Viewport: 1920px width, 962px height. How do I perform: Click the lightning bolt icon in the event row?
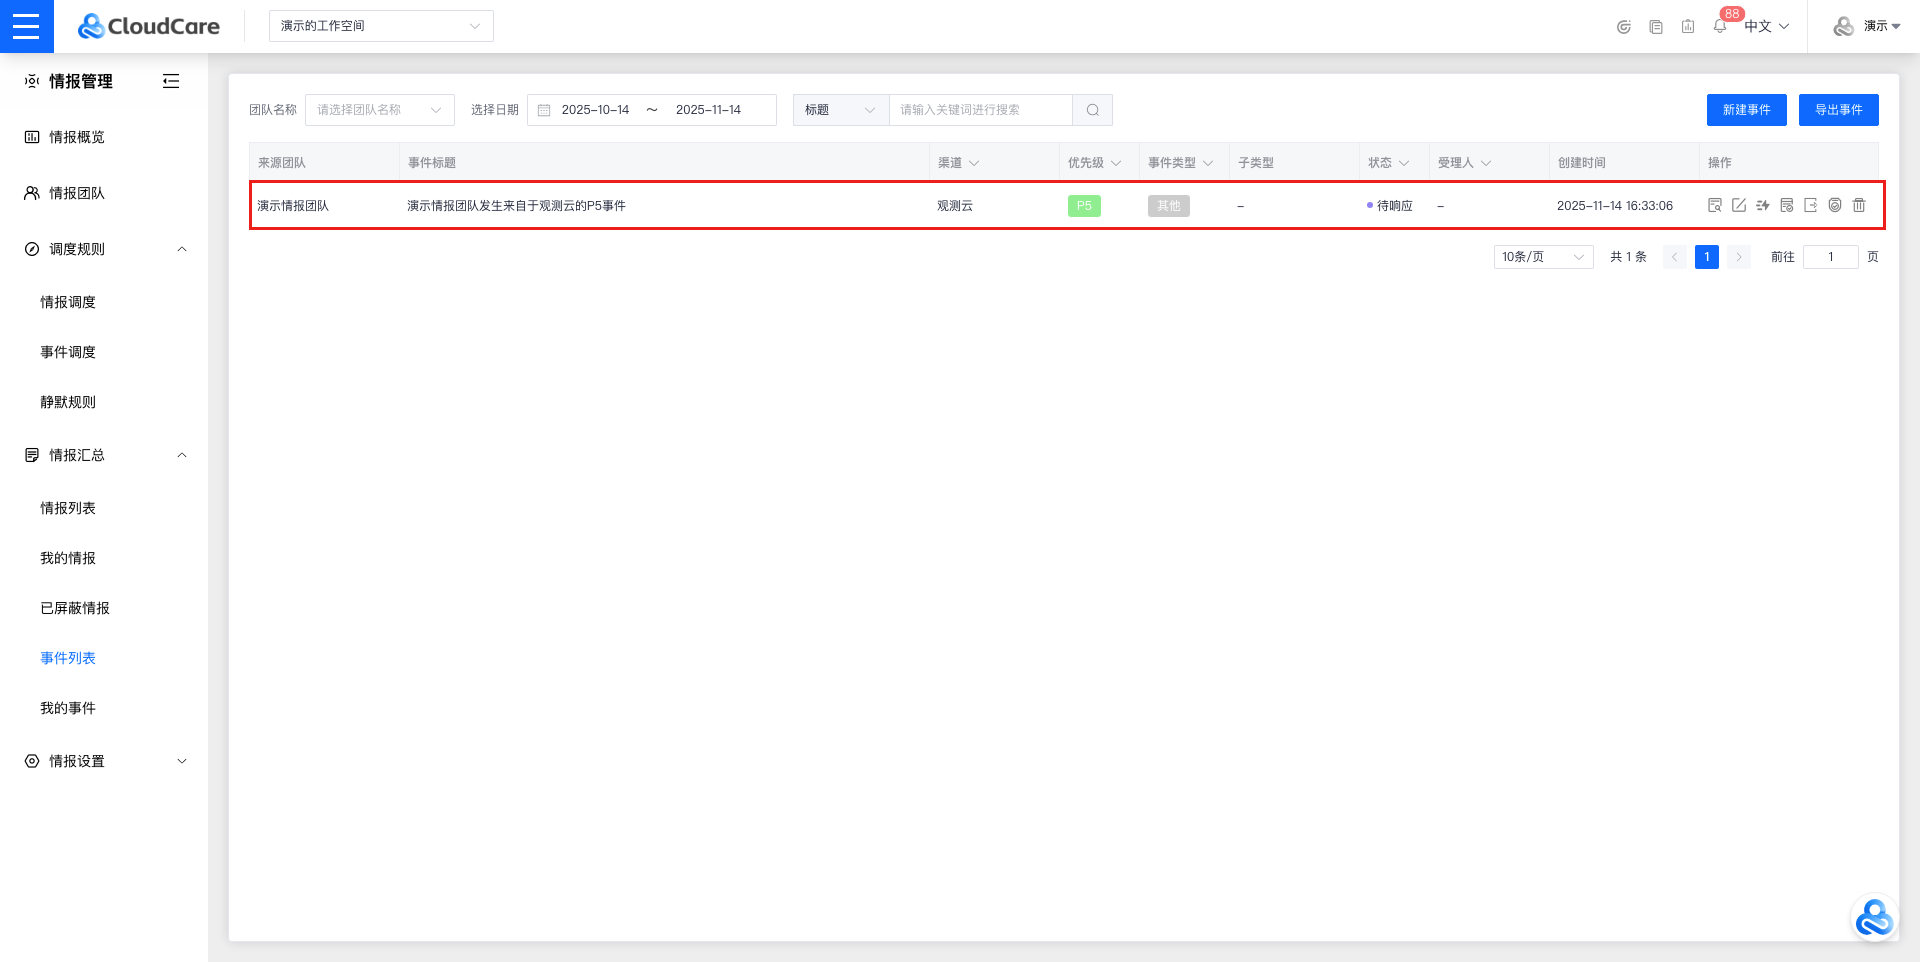click(1763, 205)
